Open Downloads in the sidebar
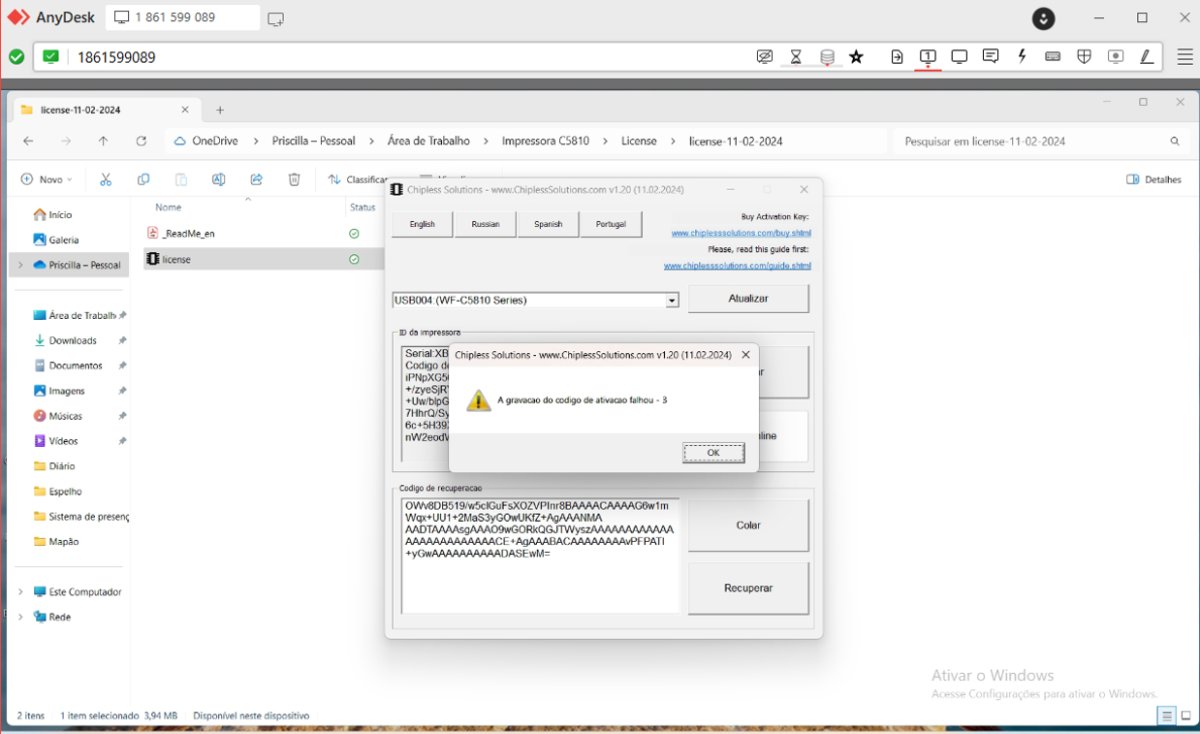Viewport: 1200px width, 734px height. tap(73, 340)
